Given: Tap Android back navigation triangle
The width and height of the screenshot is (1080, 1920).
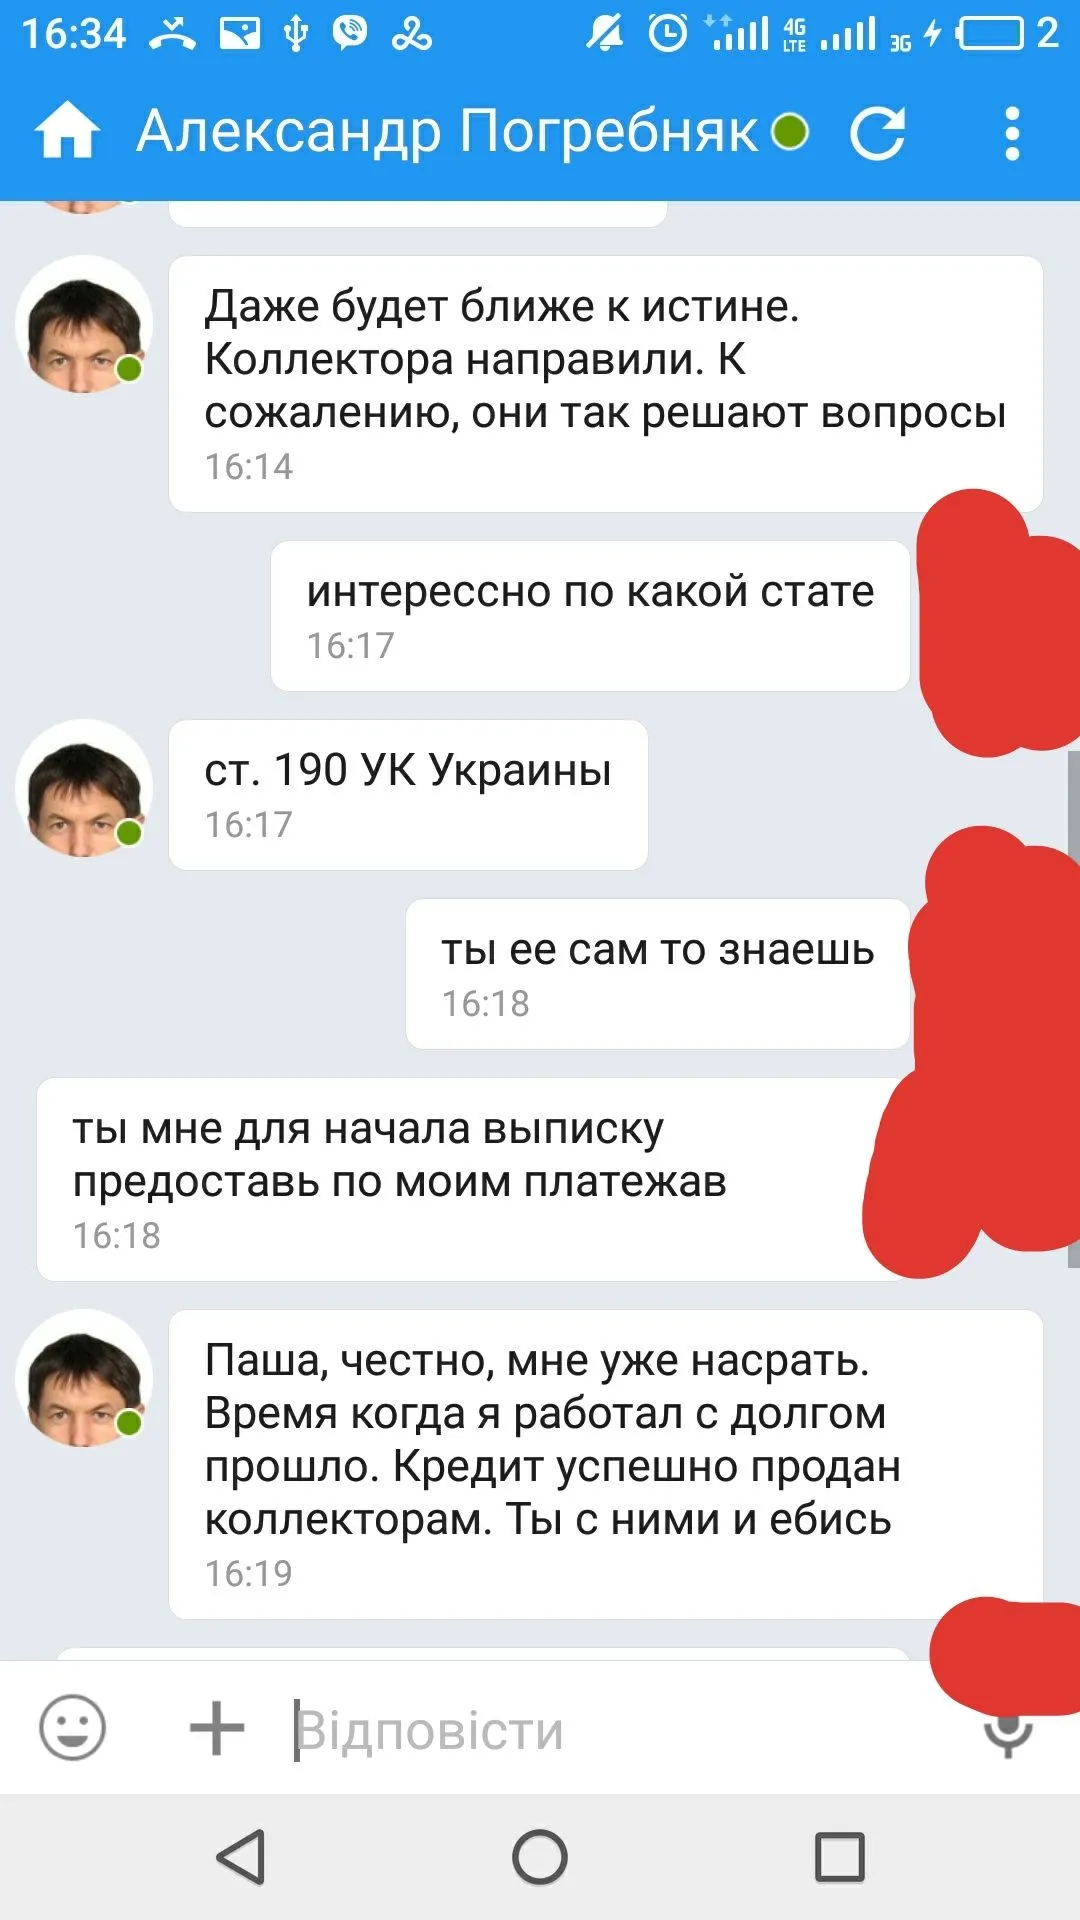Looking at the screenshot, I should (x=241, y=1857).
